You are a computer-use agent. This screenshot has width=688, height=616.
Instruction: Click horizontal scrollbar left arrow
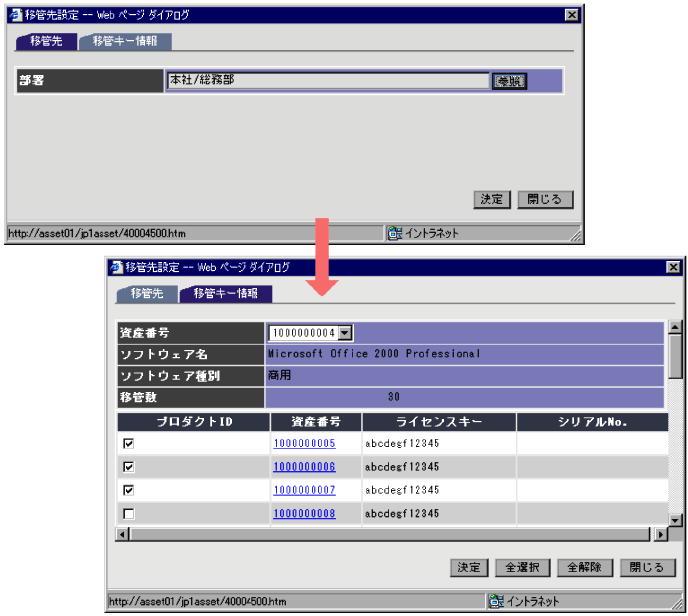click(122, 534)
